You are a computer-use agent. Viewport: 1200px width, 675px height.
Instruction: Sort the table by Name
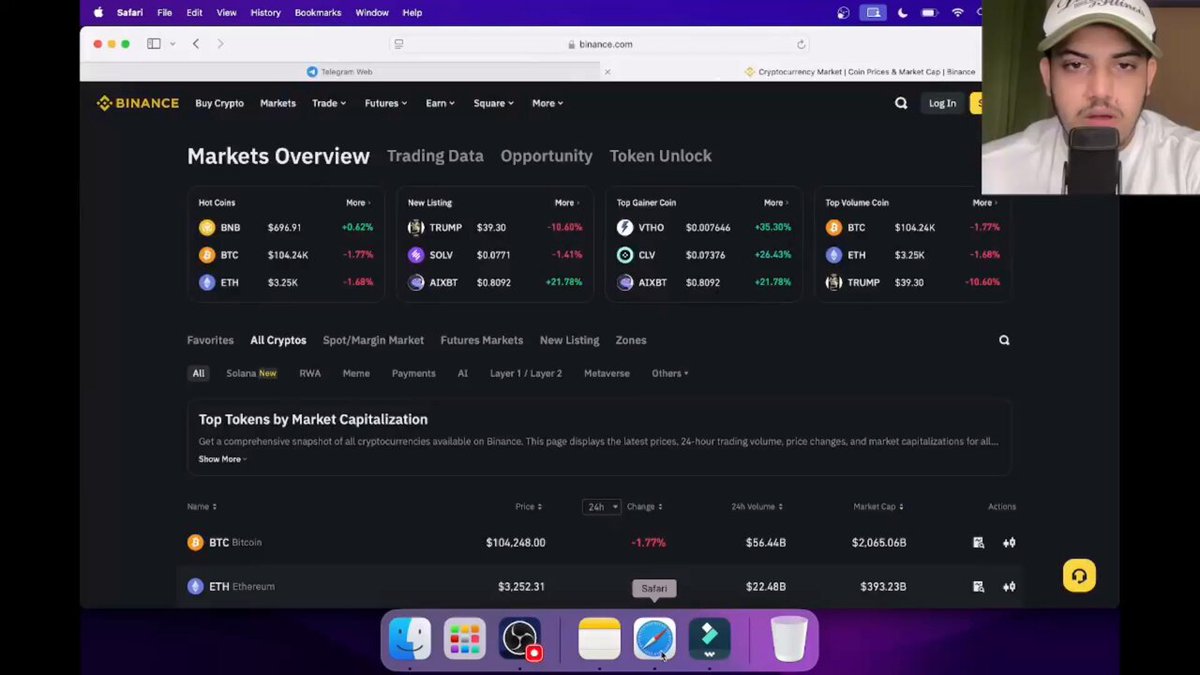201,507
